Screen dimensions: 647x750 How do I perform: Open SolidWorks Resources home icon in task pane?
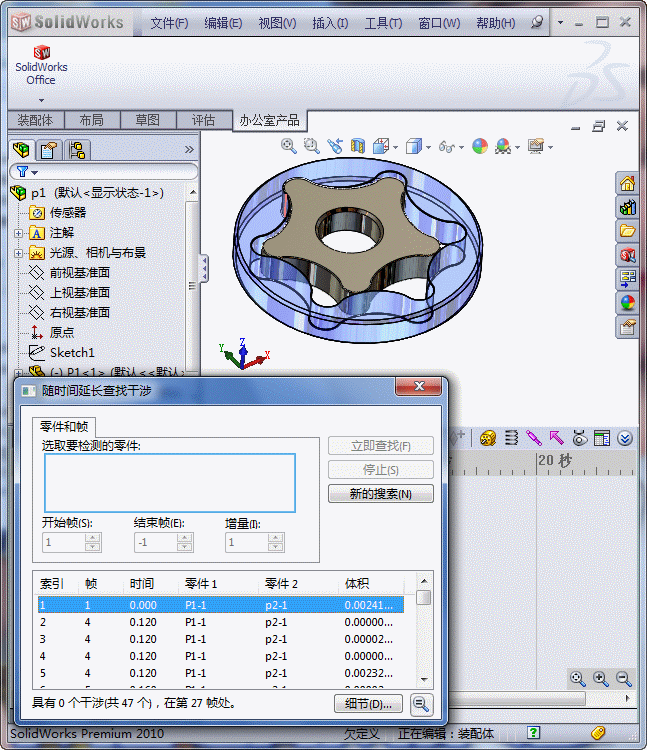point(627,183)
